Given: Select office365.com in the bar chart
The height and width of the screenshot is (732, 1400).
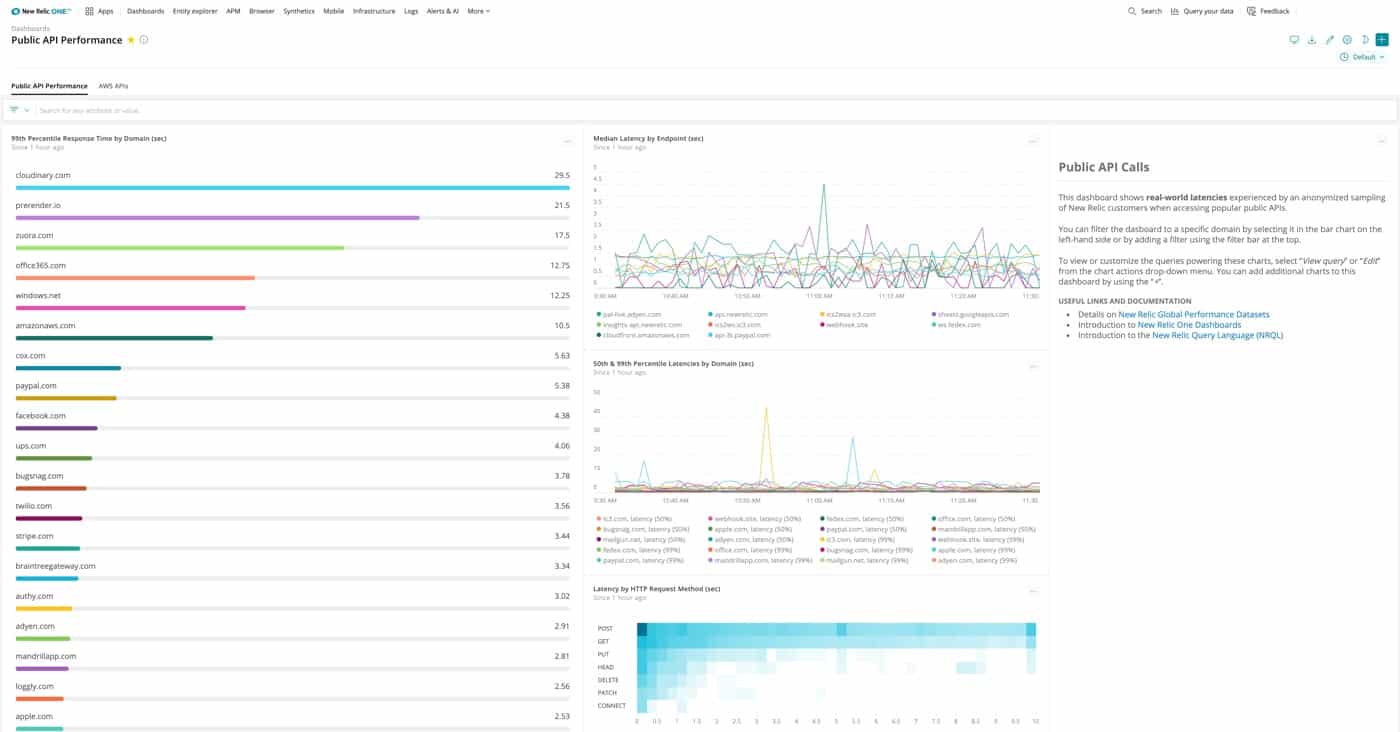Looking at the screenshot, I should pos(292,270).
